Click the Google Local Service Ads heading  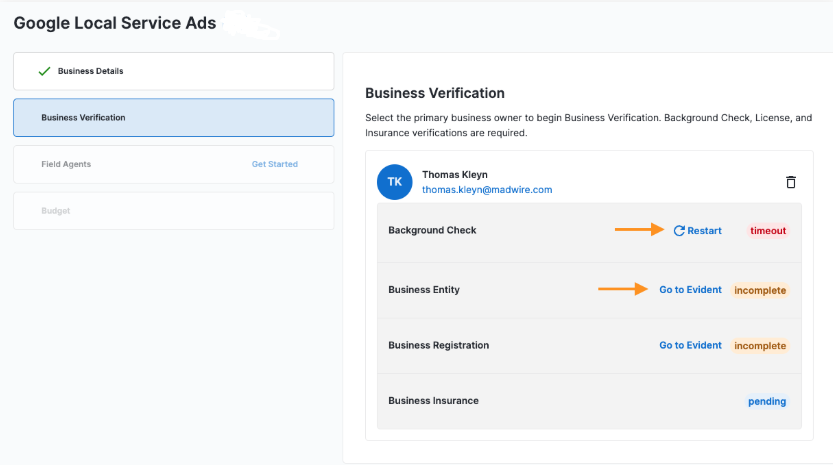[115, 23]
